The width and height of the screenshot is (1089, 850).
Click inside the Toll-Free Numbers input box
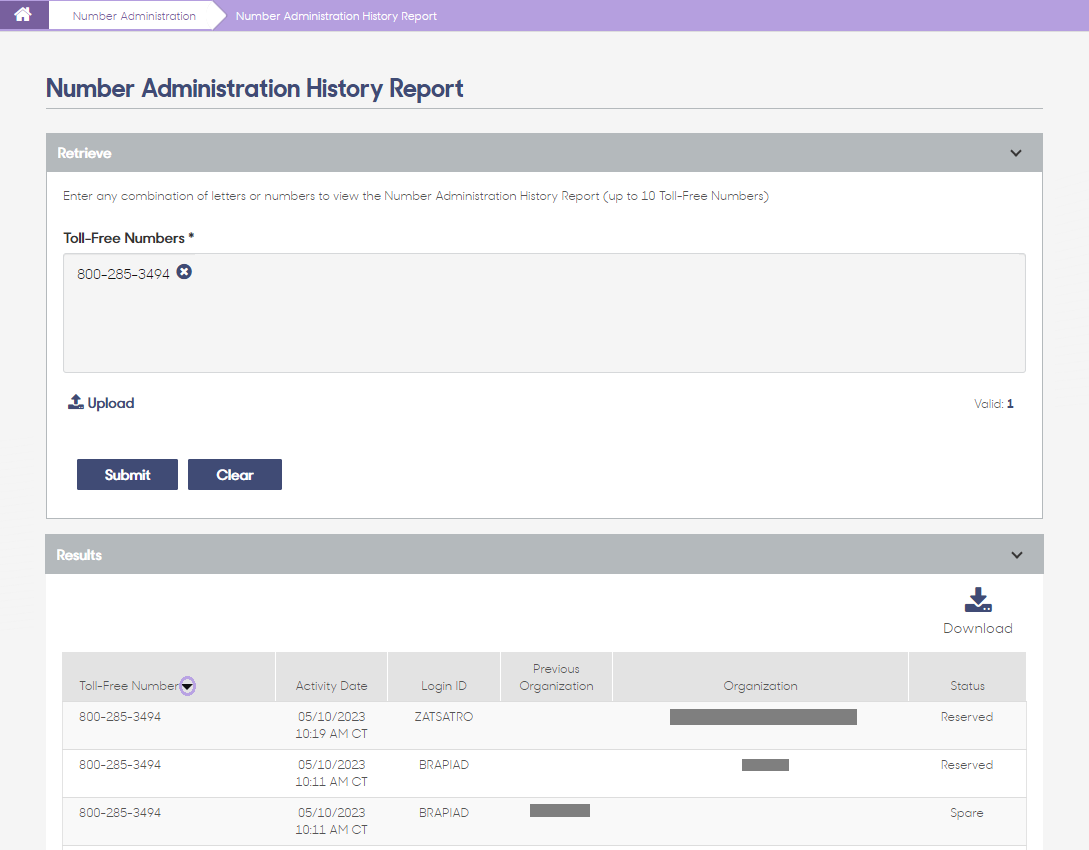click(544, 313)
